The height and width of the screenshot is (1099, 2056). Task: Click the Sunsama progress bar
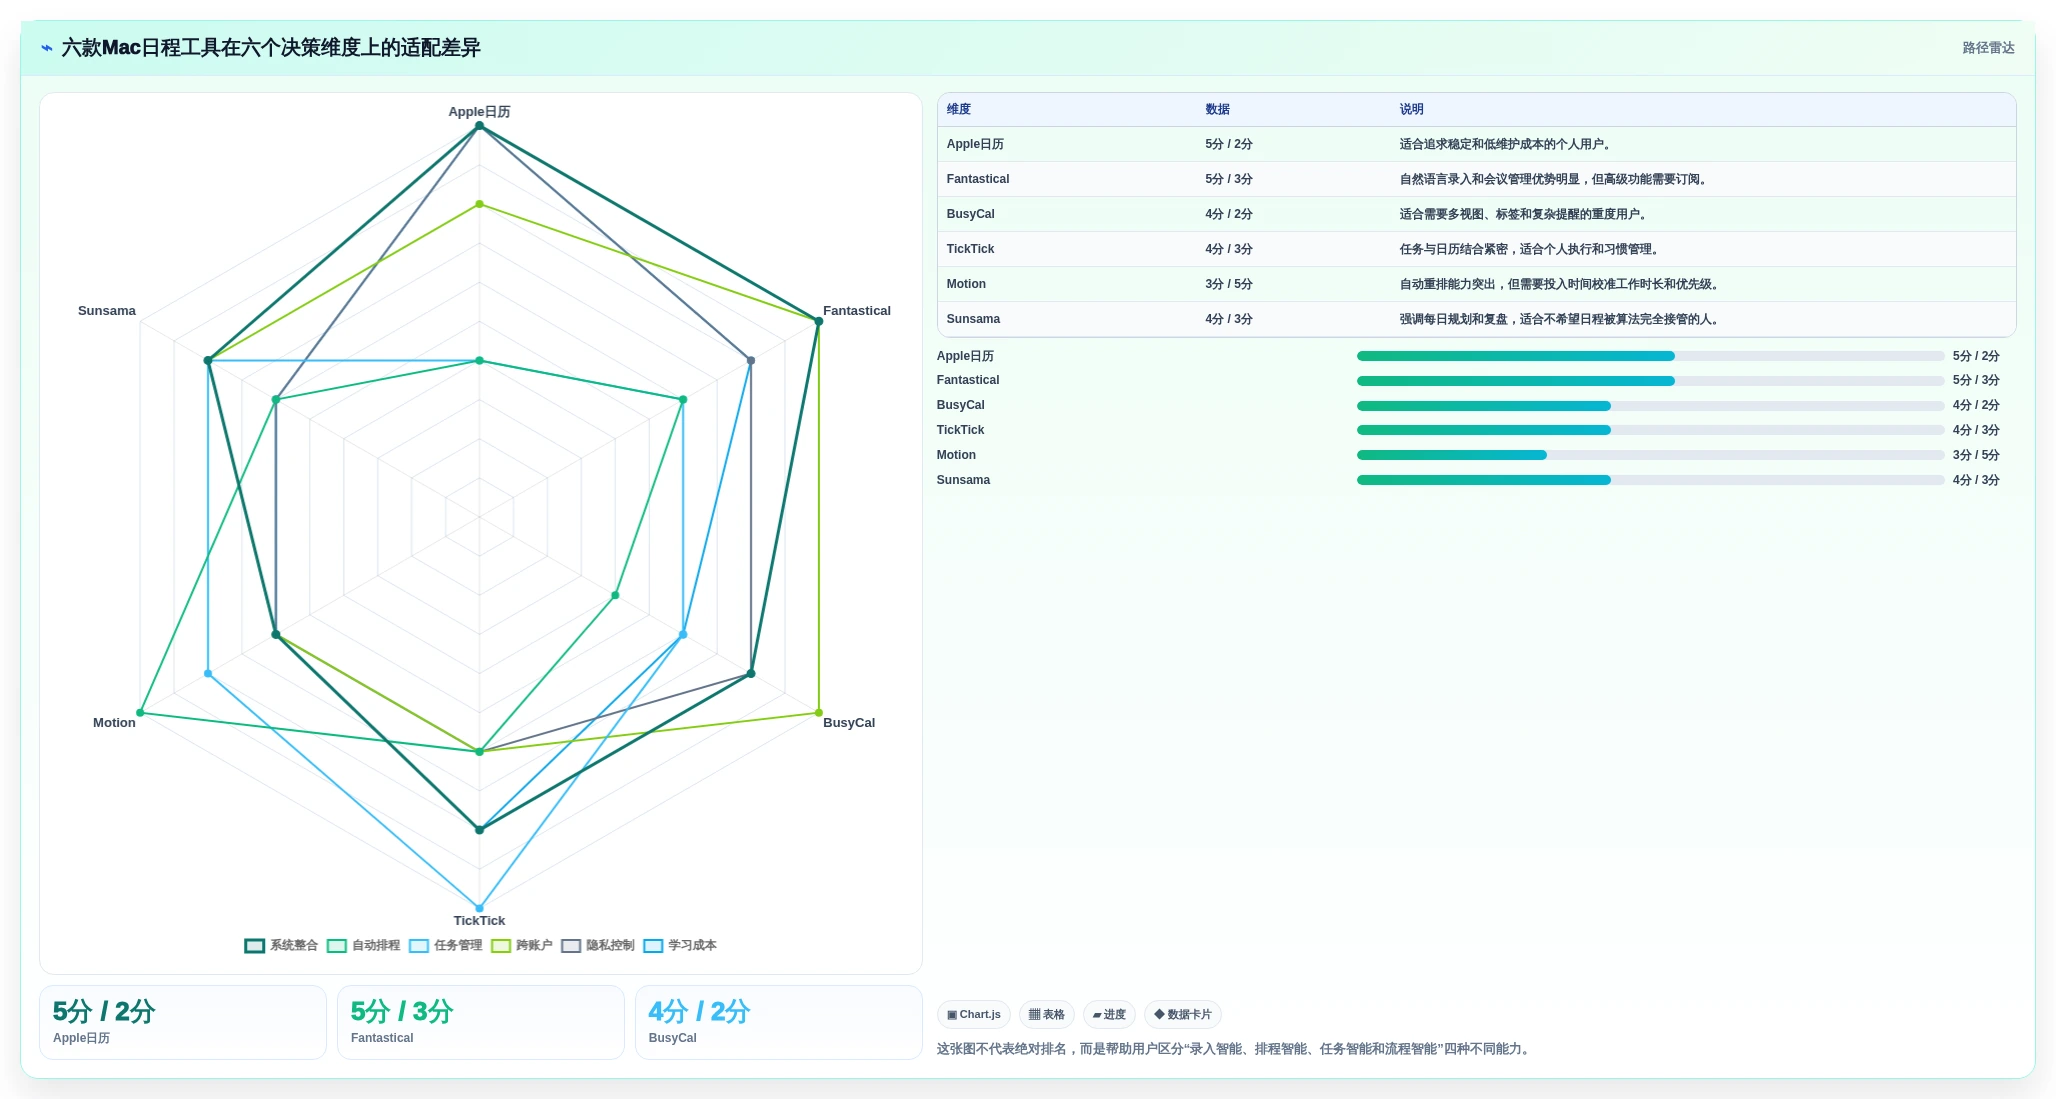[1650, 480]
